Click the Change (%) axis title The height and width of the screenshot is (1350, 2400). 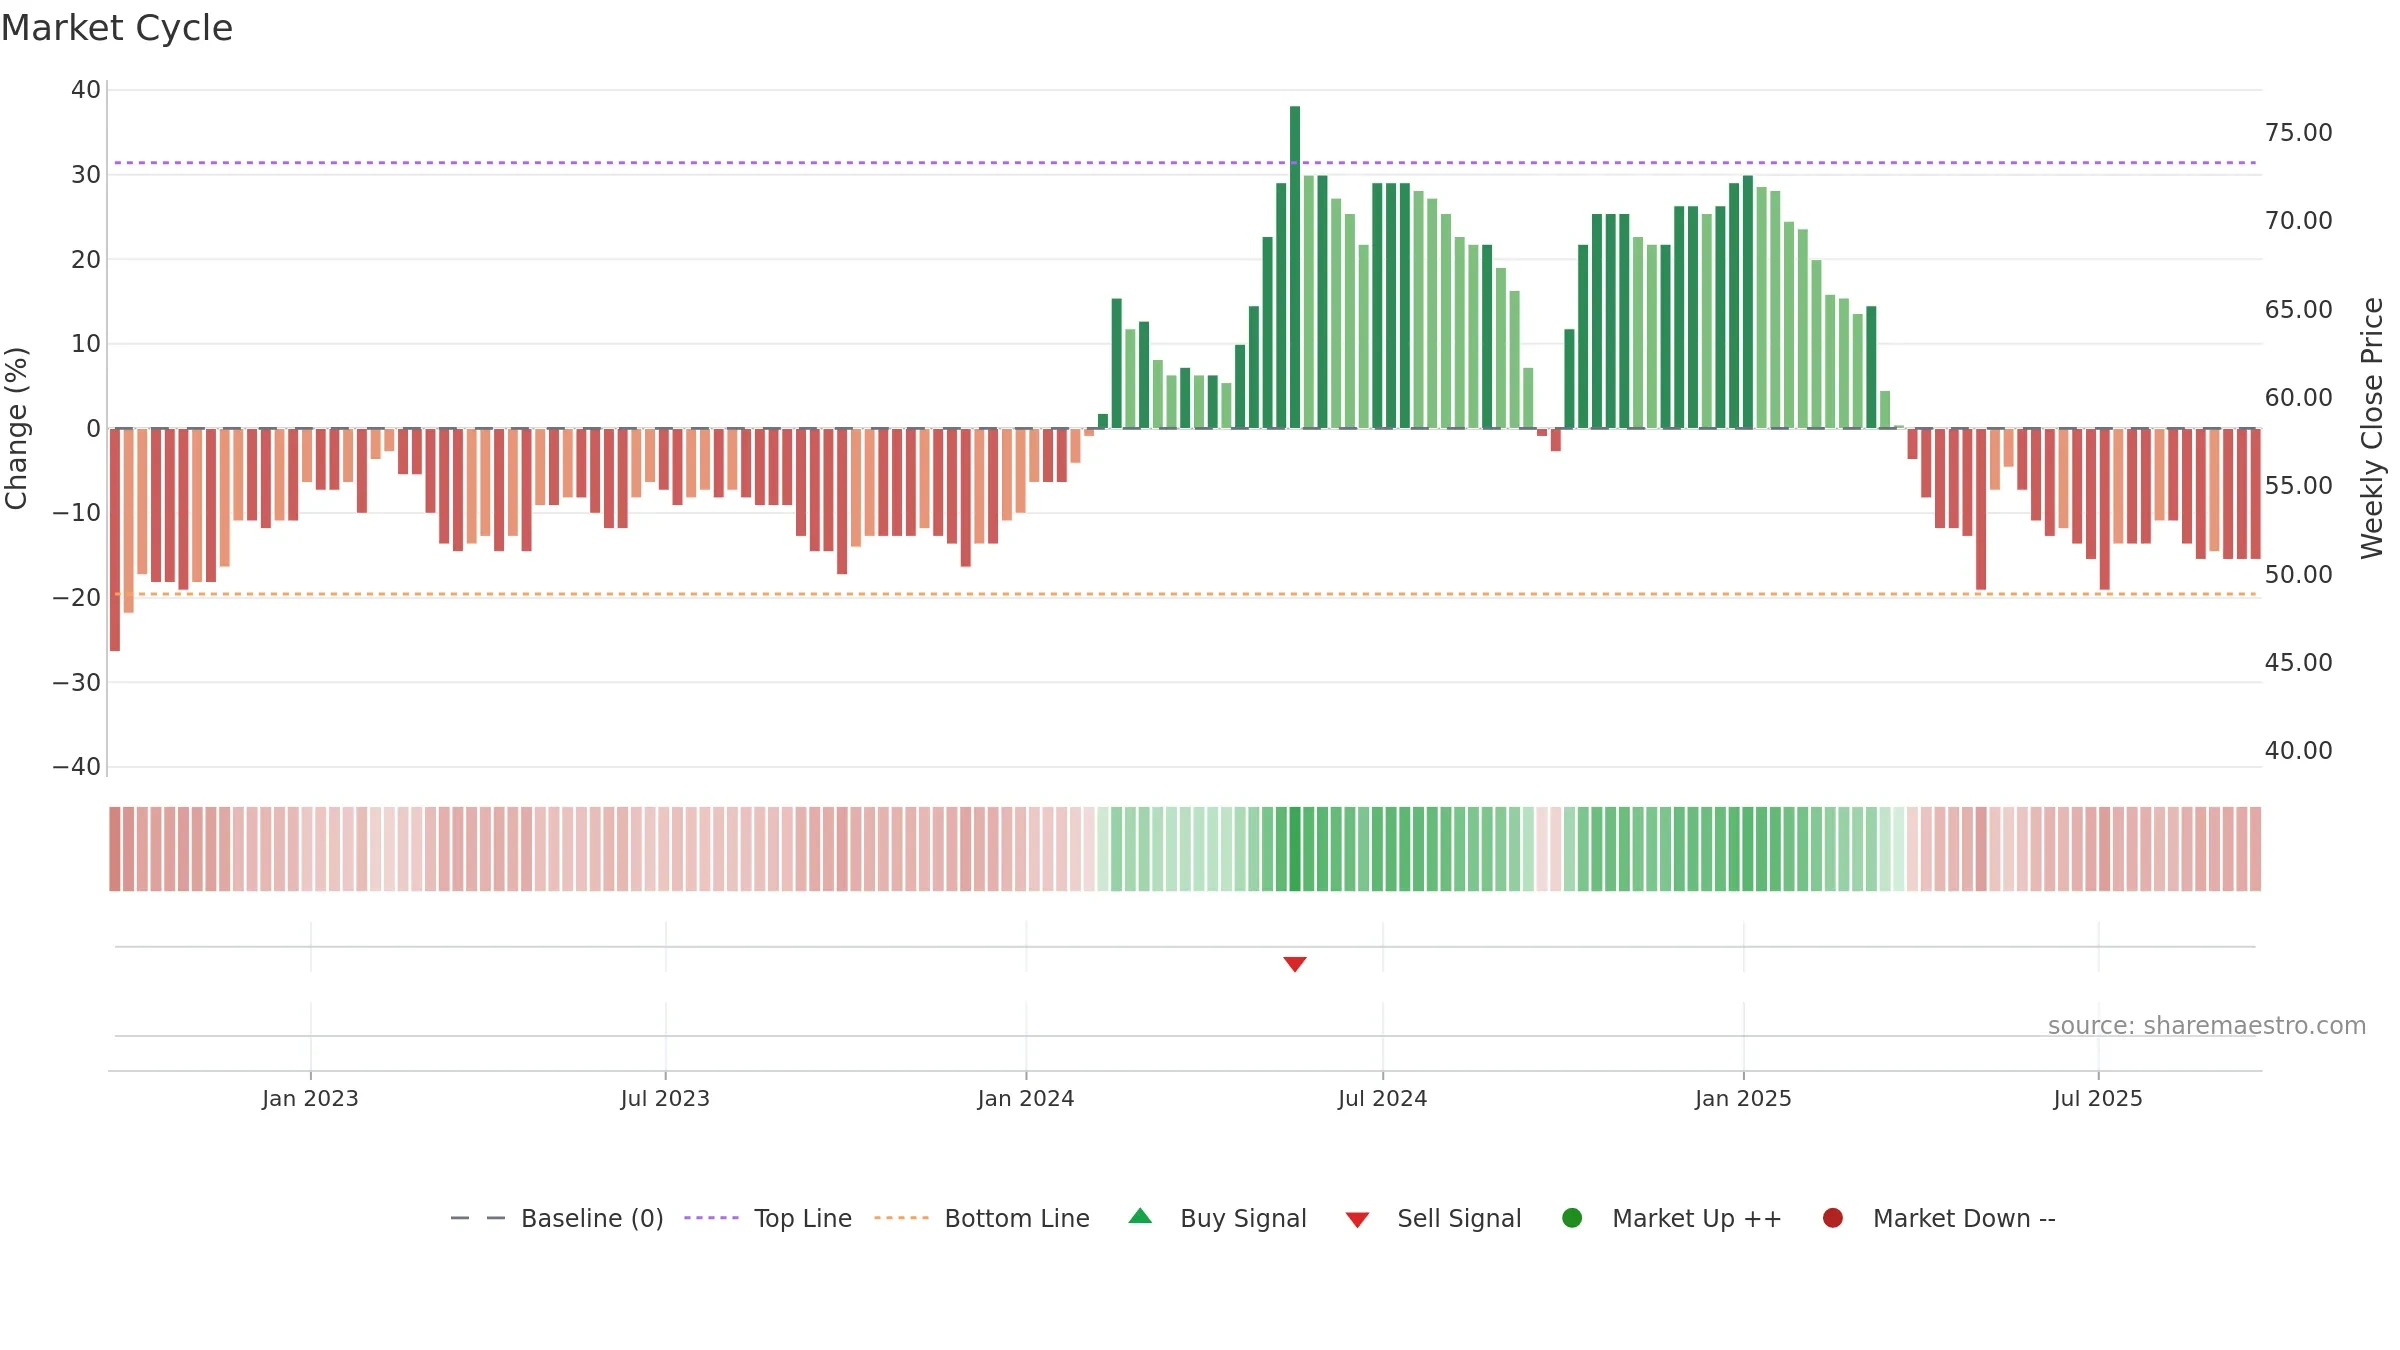click(16, 428)
